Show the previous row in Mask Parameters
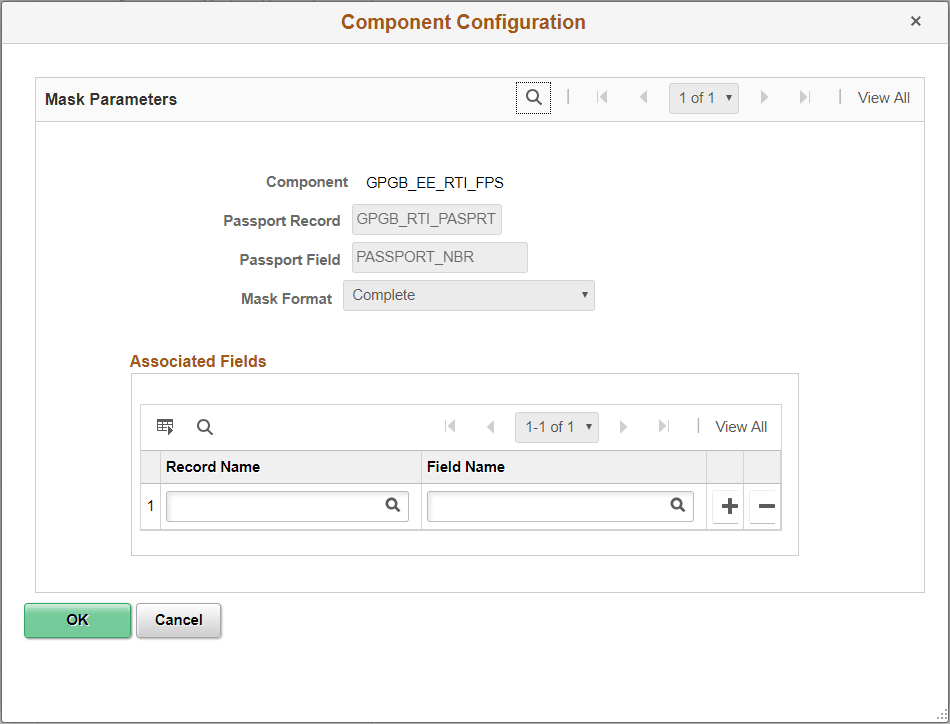This screenshot has width=950, height=724. [x=643, y=97]
